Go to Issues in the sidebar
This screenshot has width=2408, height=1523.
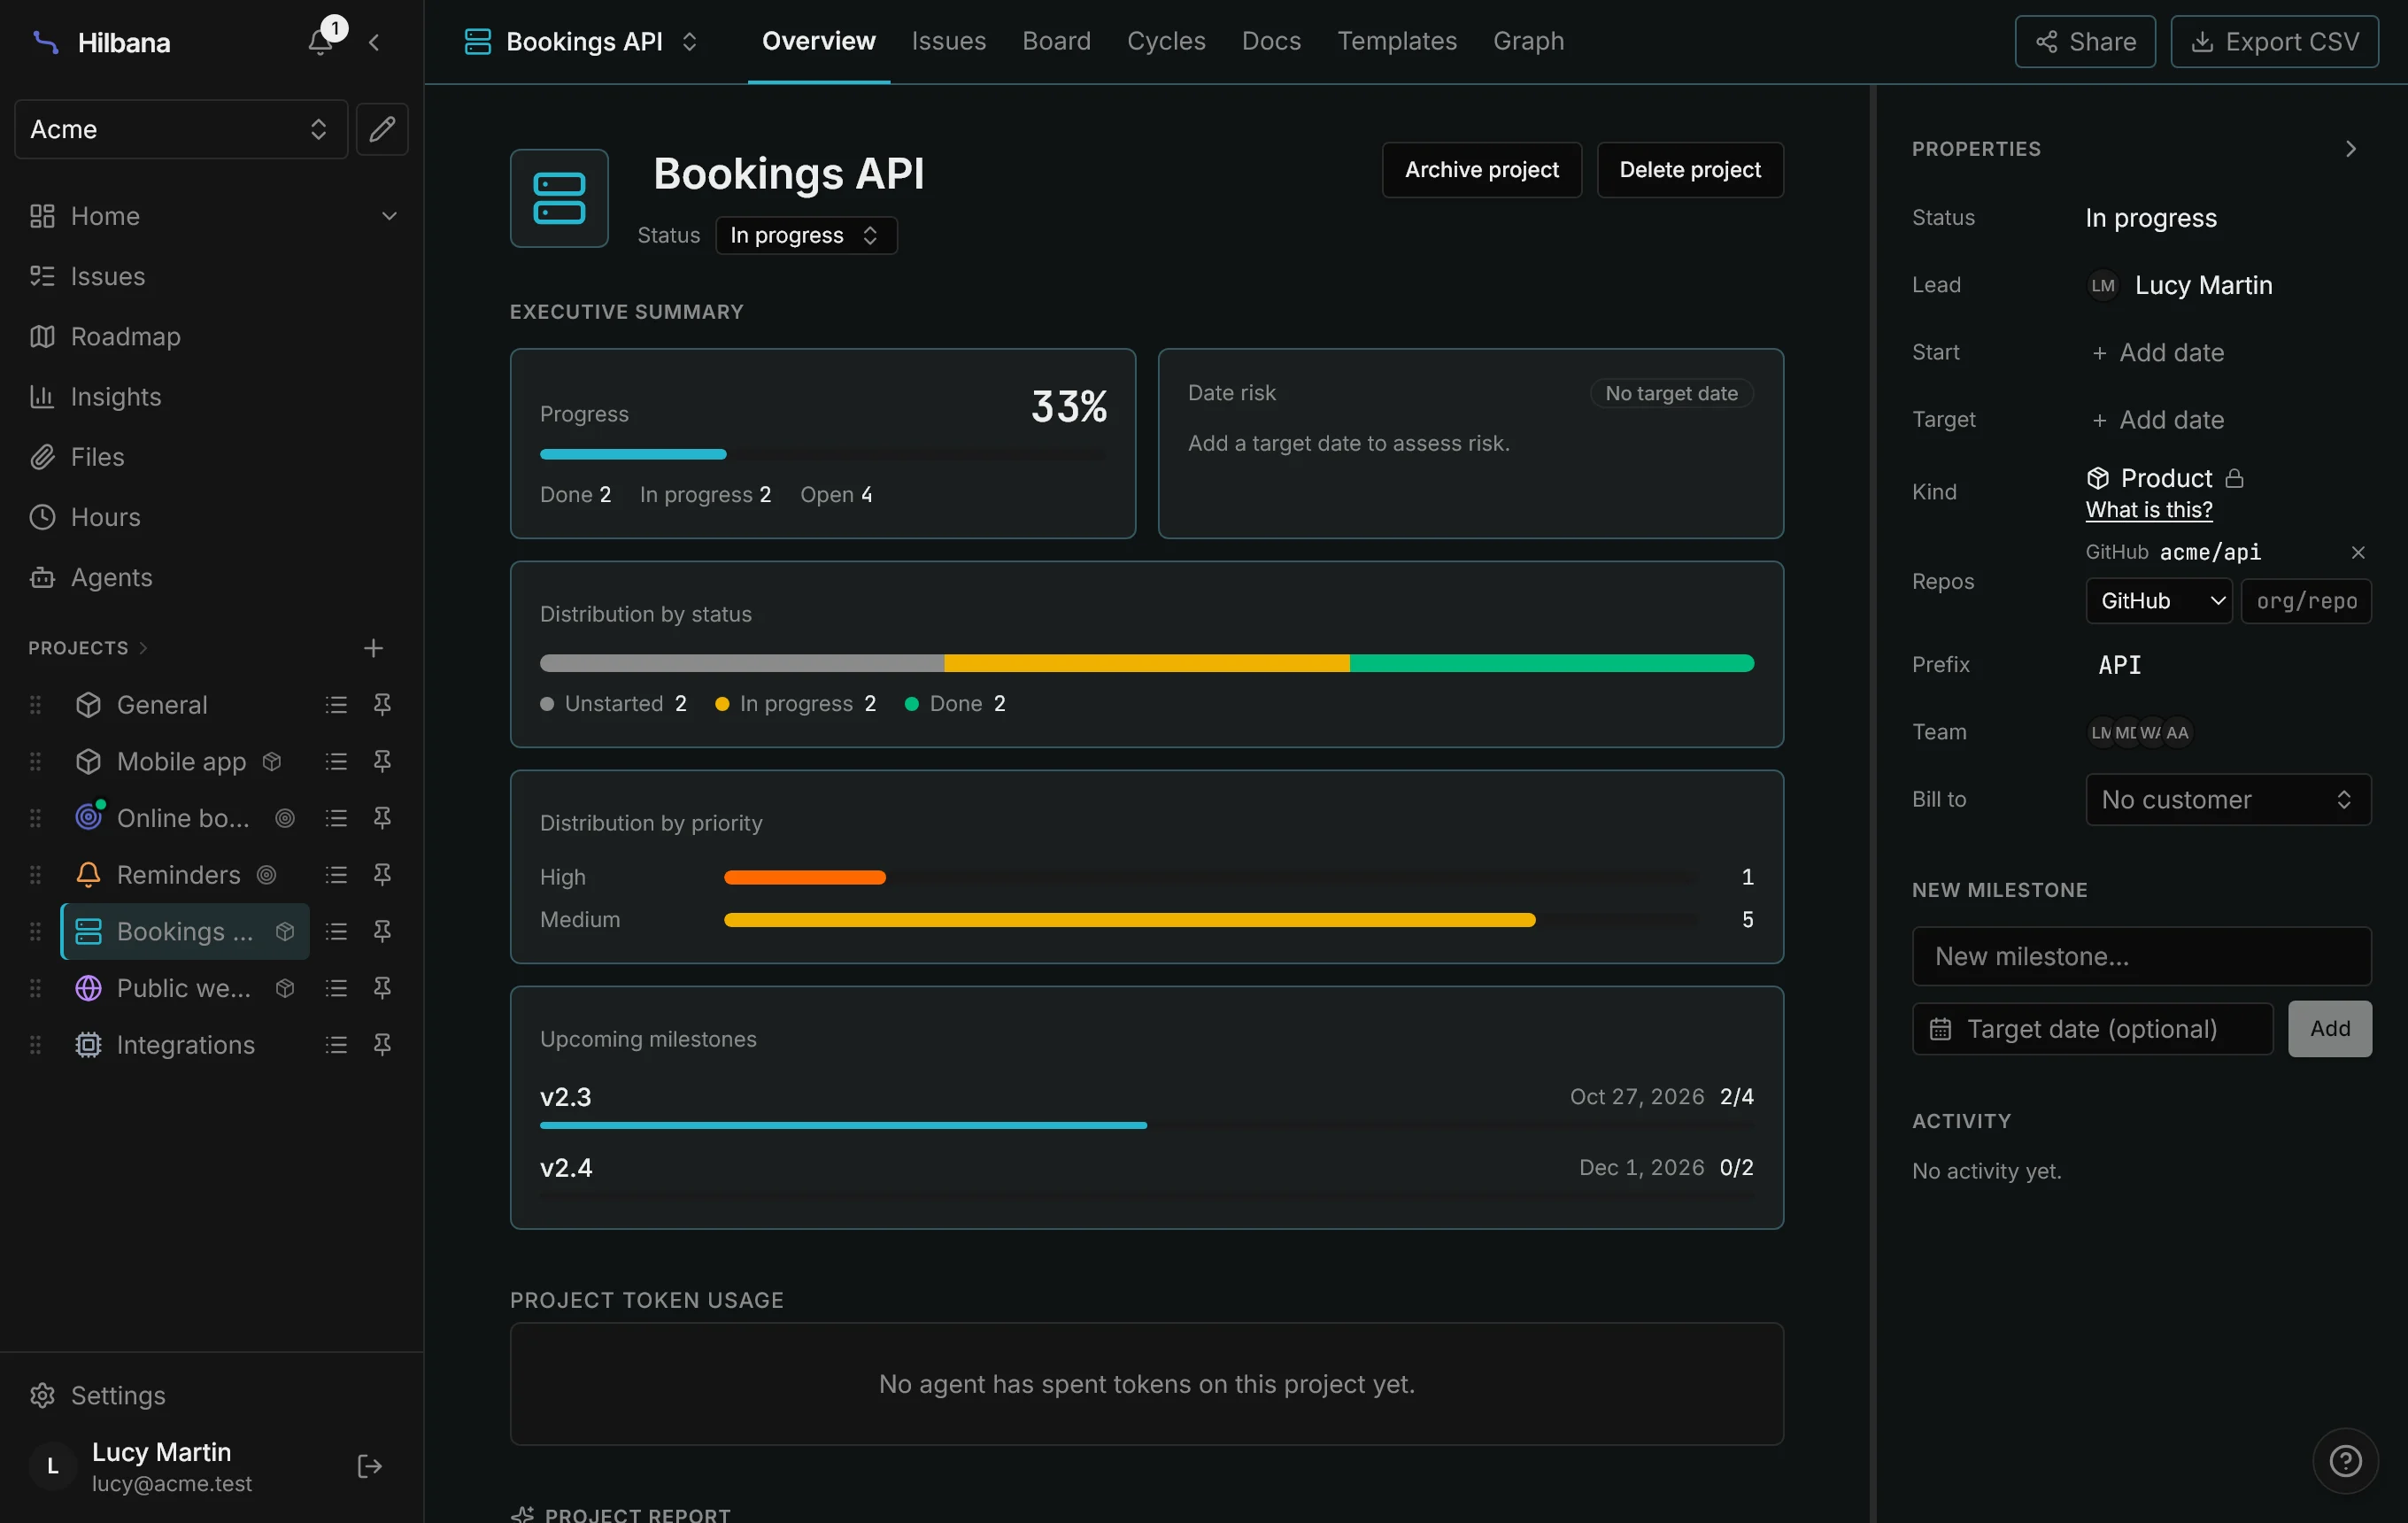108,276
